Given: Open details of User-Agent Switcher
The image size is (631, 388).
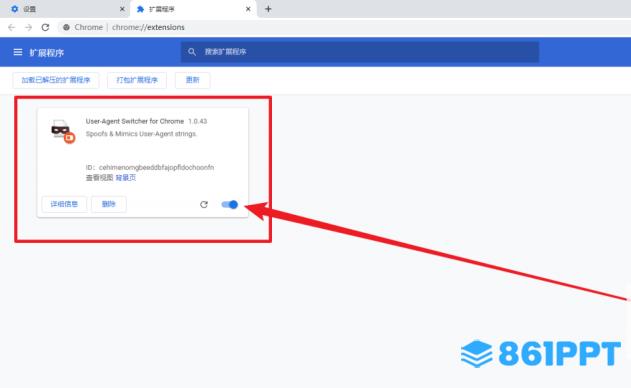Looking at the screenshot, I should tap(64, 204).
